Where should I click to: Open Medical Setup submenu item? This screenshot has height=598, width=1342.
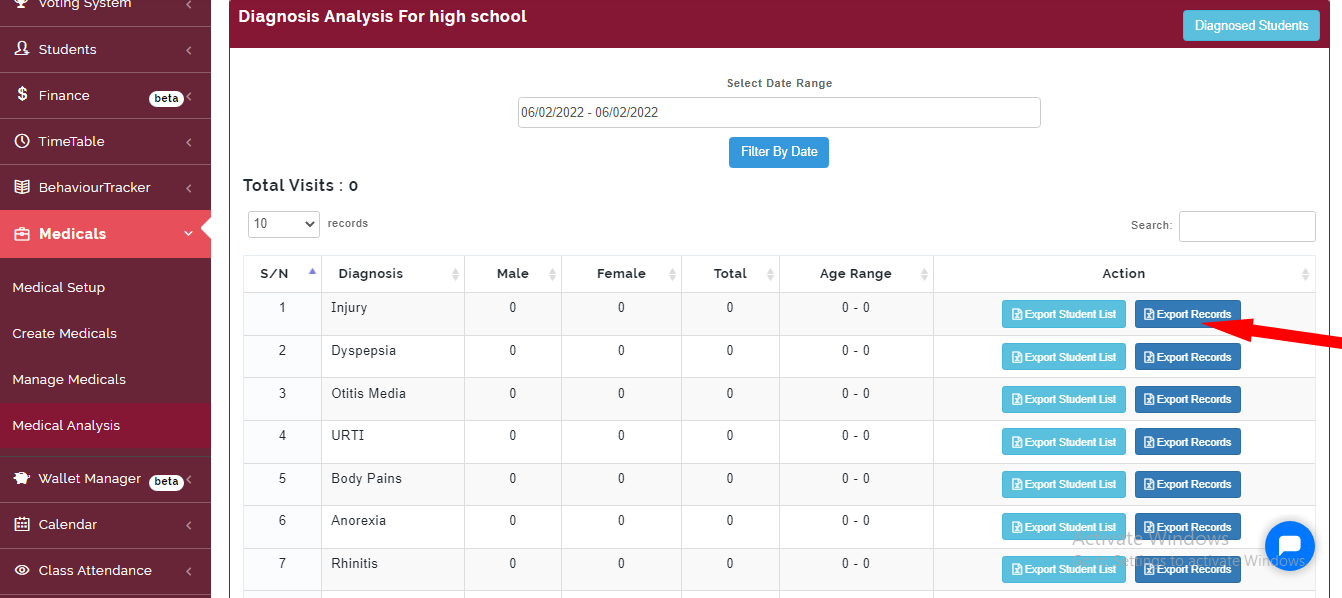(105, 287)
